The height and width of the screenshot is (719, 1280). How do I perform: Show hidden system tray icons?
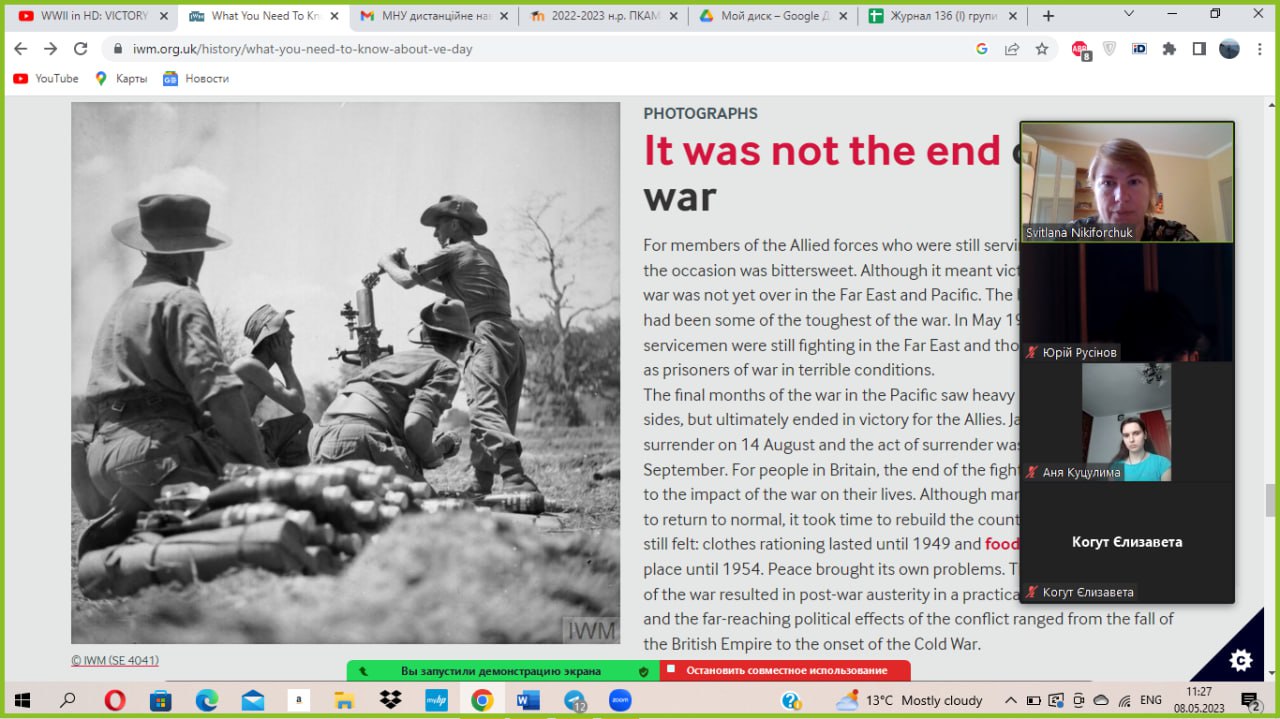[1011, 700]
